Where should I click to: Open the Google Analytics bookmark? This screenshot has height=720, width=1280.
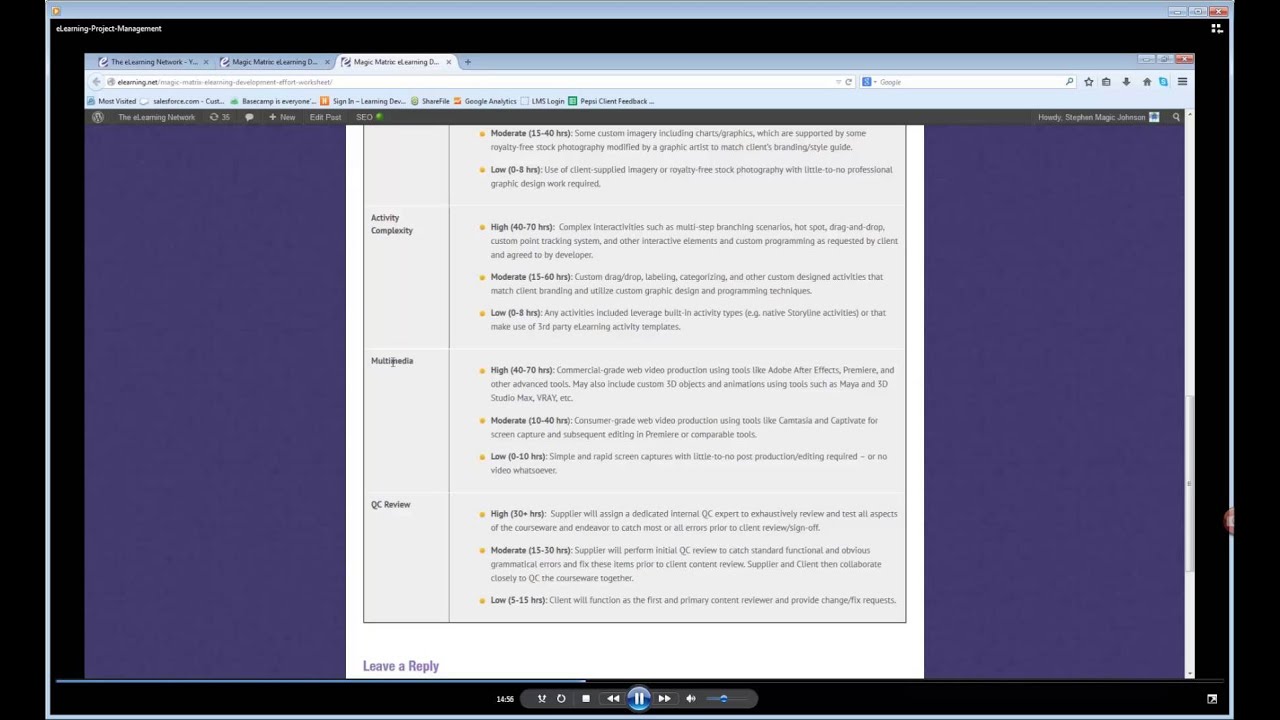coord(485,101)
